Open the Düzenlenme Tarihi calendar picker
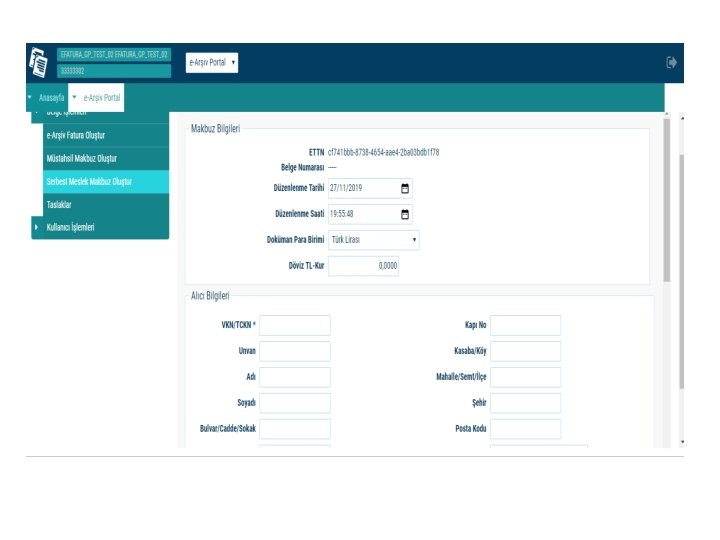Screen dimensions: 720x540 click(x=405, y=188)
